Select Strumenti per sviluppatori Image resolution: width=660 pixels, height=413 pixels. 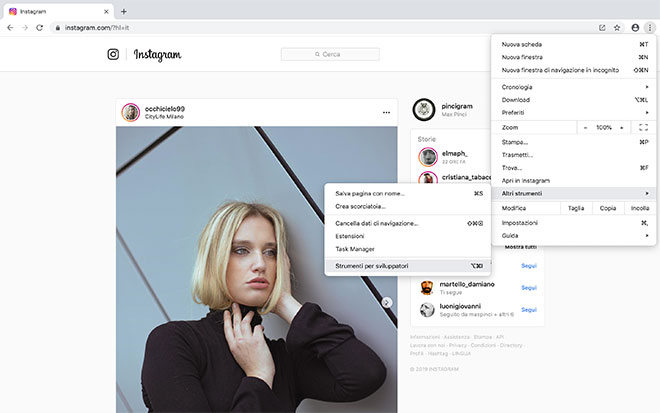click(x=372, y=265)
